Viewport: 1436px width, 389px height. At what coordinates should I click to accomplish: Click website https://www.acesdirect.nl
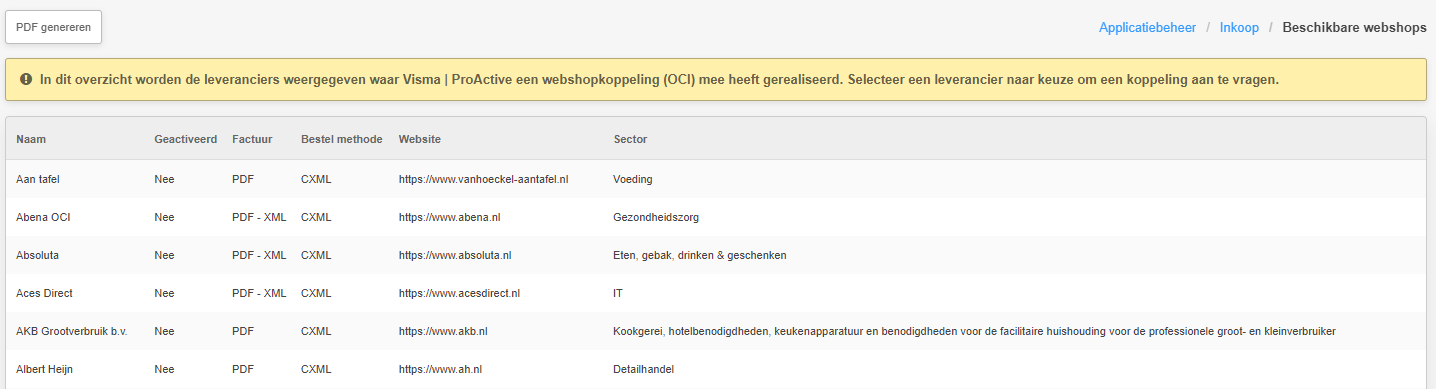(459, 293)
